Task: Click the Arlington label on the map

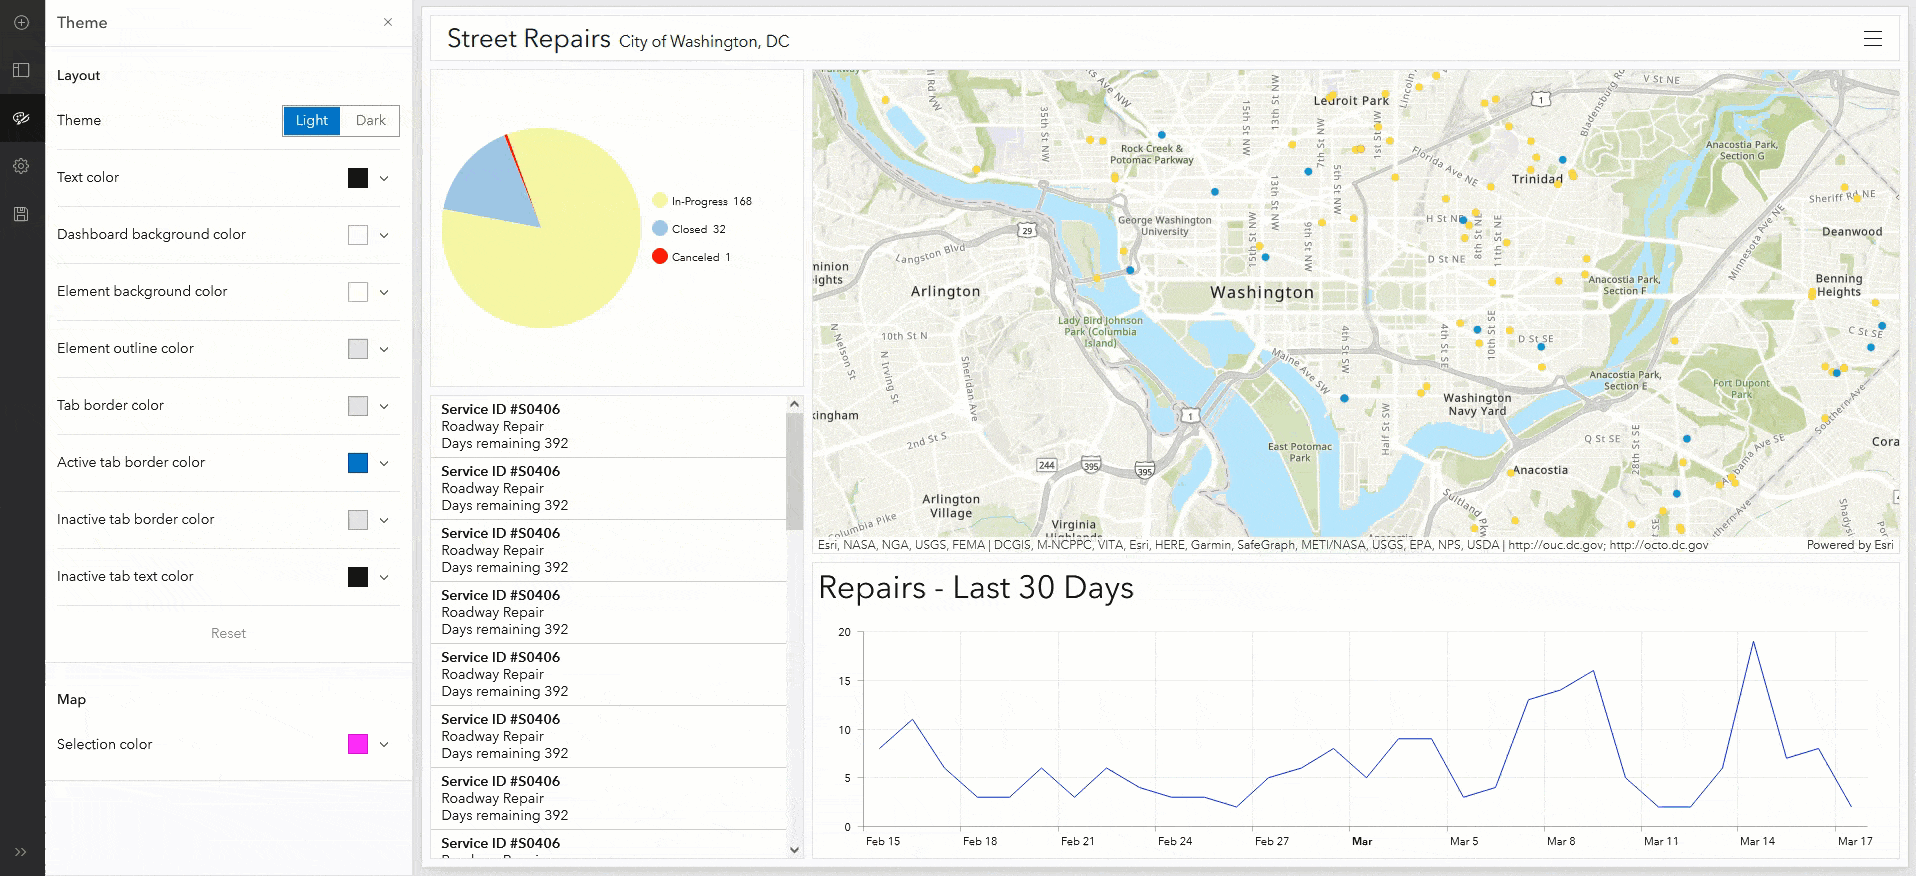Action: (x=945, y=291)
